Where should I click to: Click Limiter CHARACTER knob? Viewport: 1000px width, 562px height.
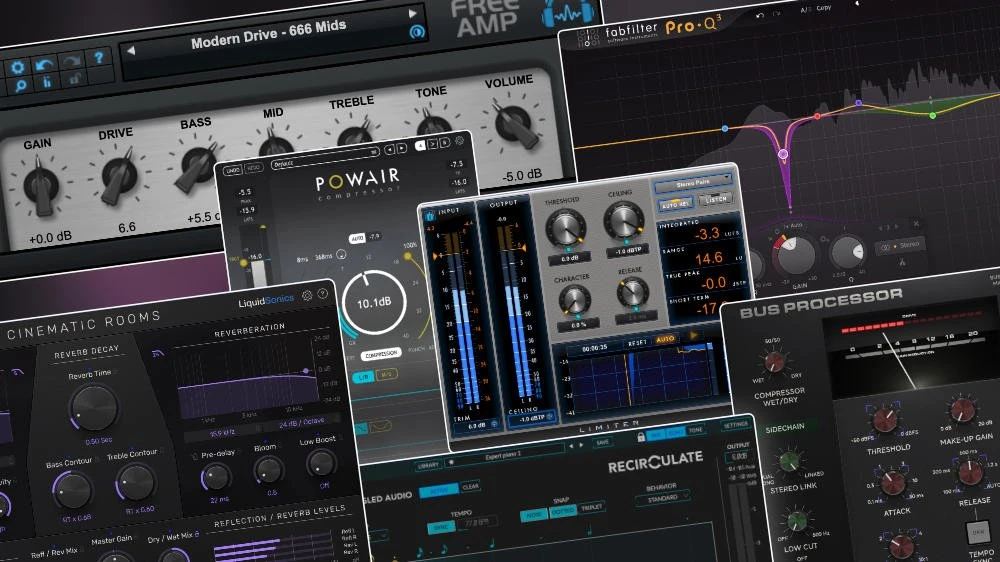[x=573, y=299]
